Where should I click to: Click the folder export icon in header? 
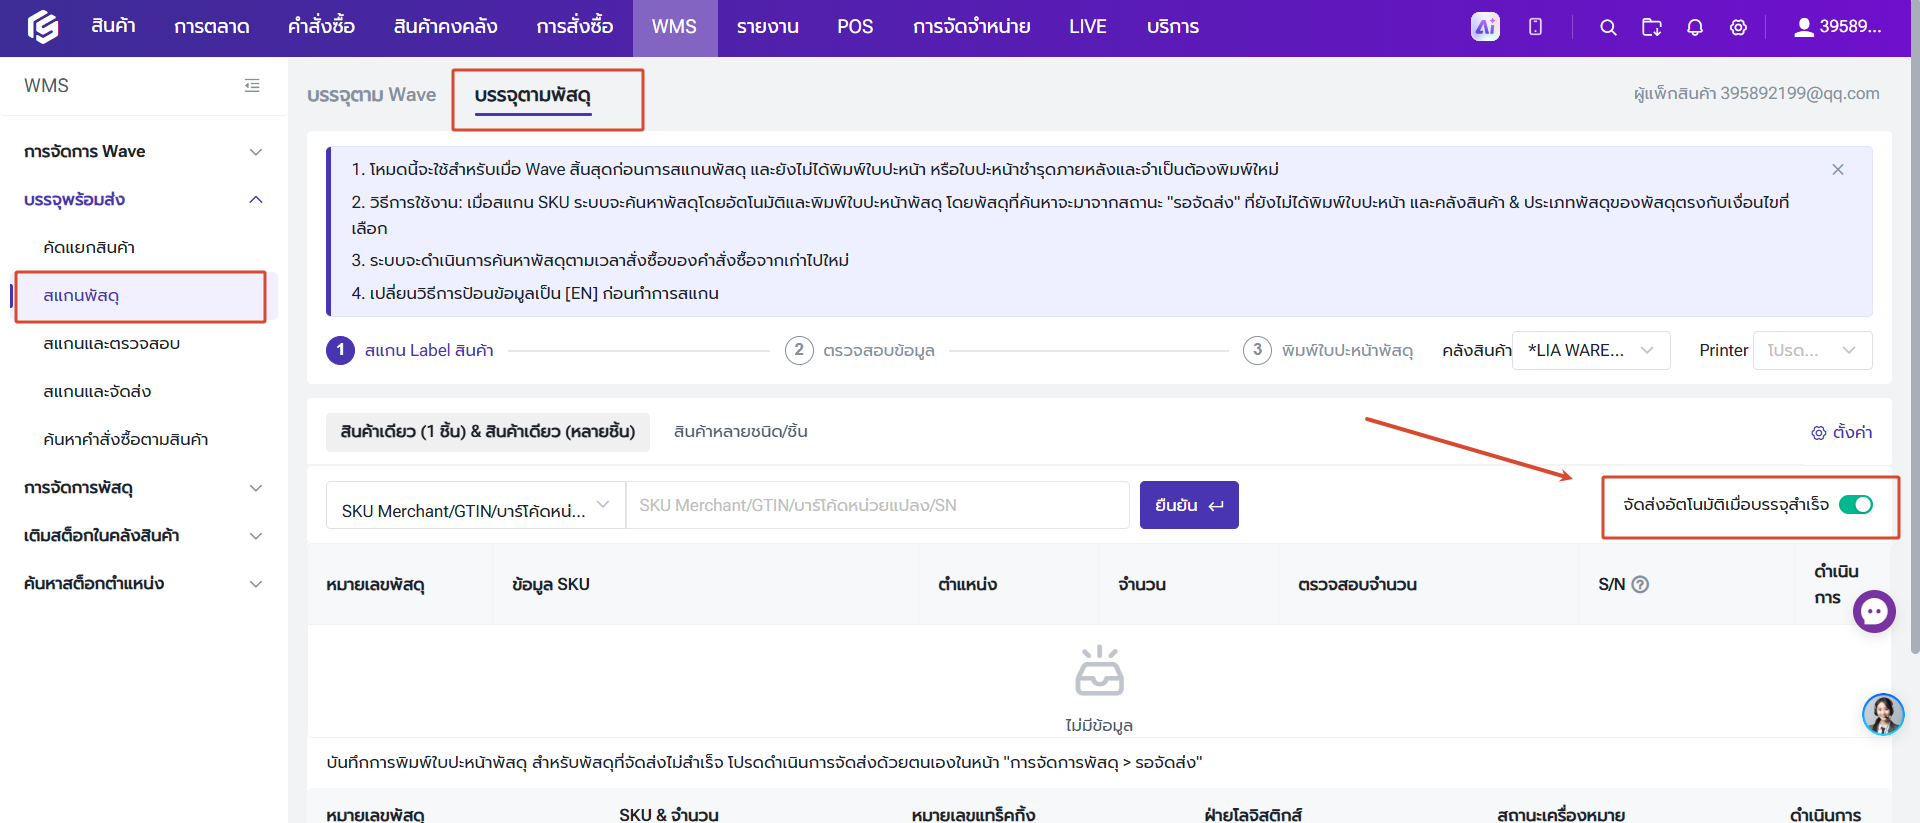coord(1652,27)
